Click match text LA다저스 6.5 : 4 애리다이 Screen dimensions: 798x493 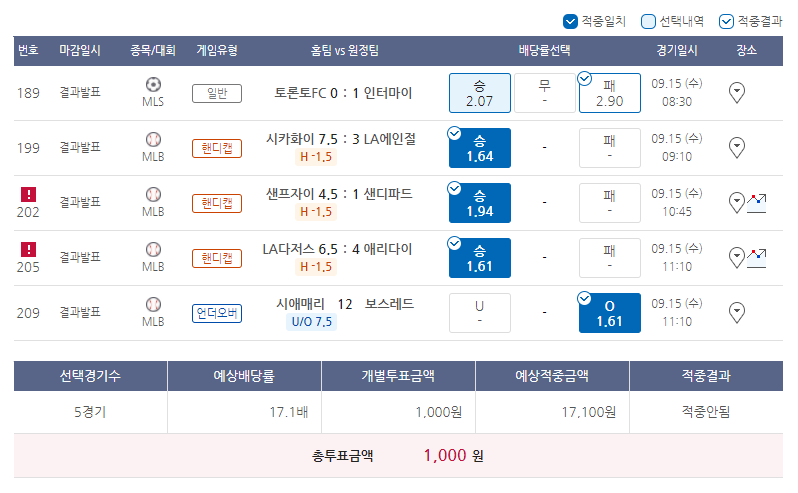337,249
